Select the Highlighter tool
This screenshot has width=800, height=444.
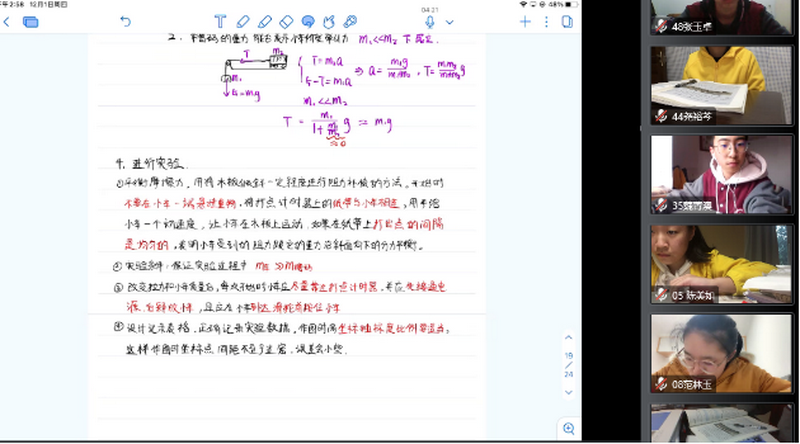click(264, 21)
